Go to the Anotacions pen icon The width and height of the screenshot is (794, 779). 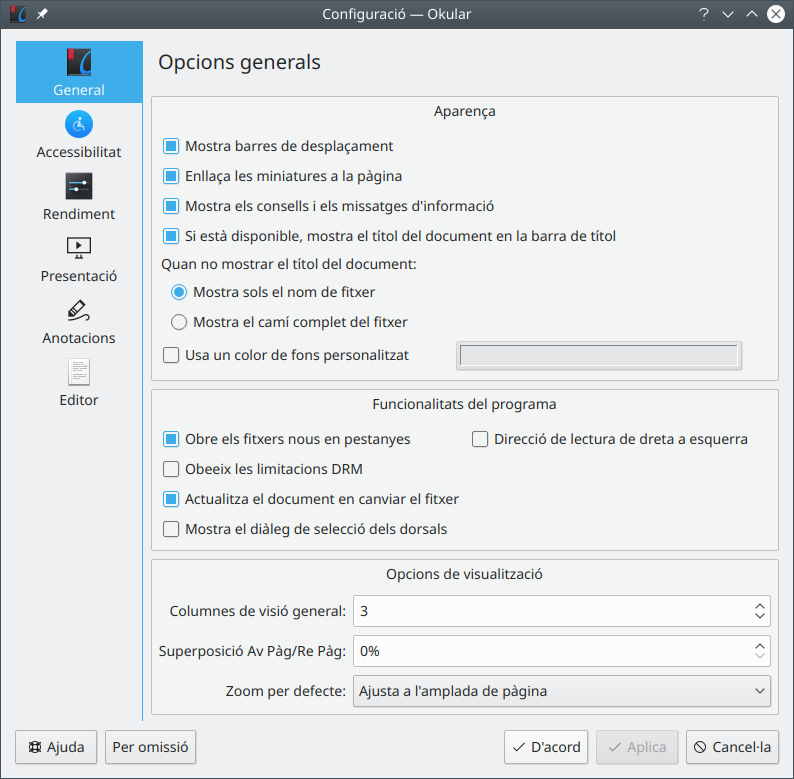coord(79,310)
